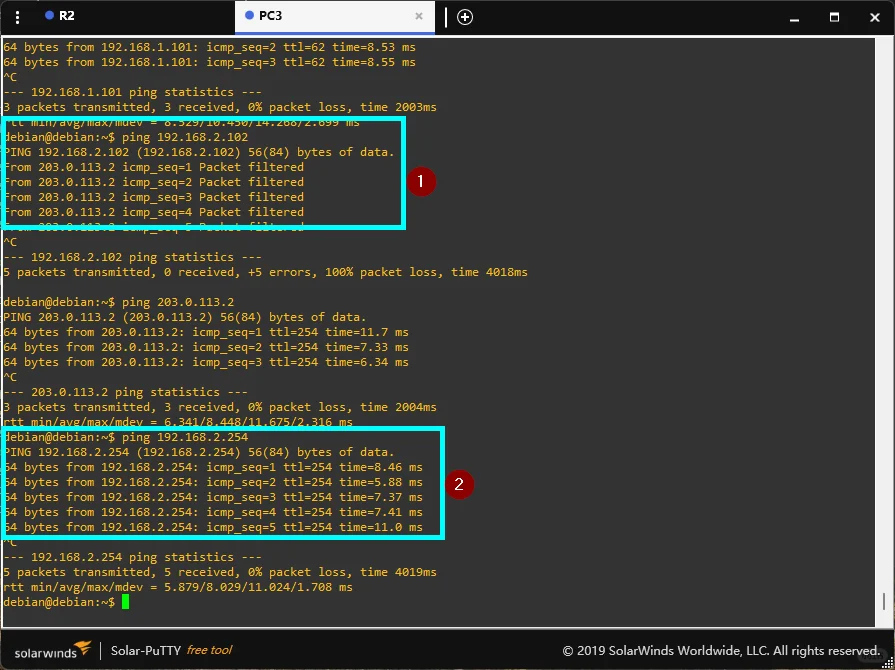
Task: Close the PC3 tab
Action: [419, 16]
